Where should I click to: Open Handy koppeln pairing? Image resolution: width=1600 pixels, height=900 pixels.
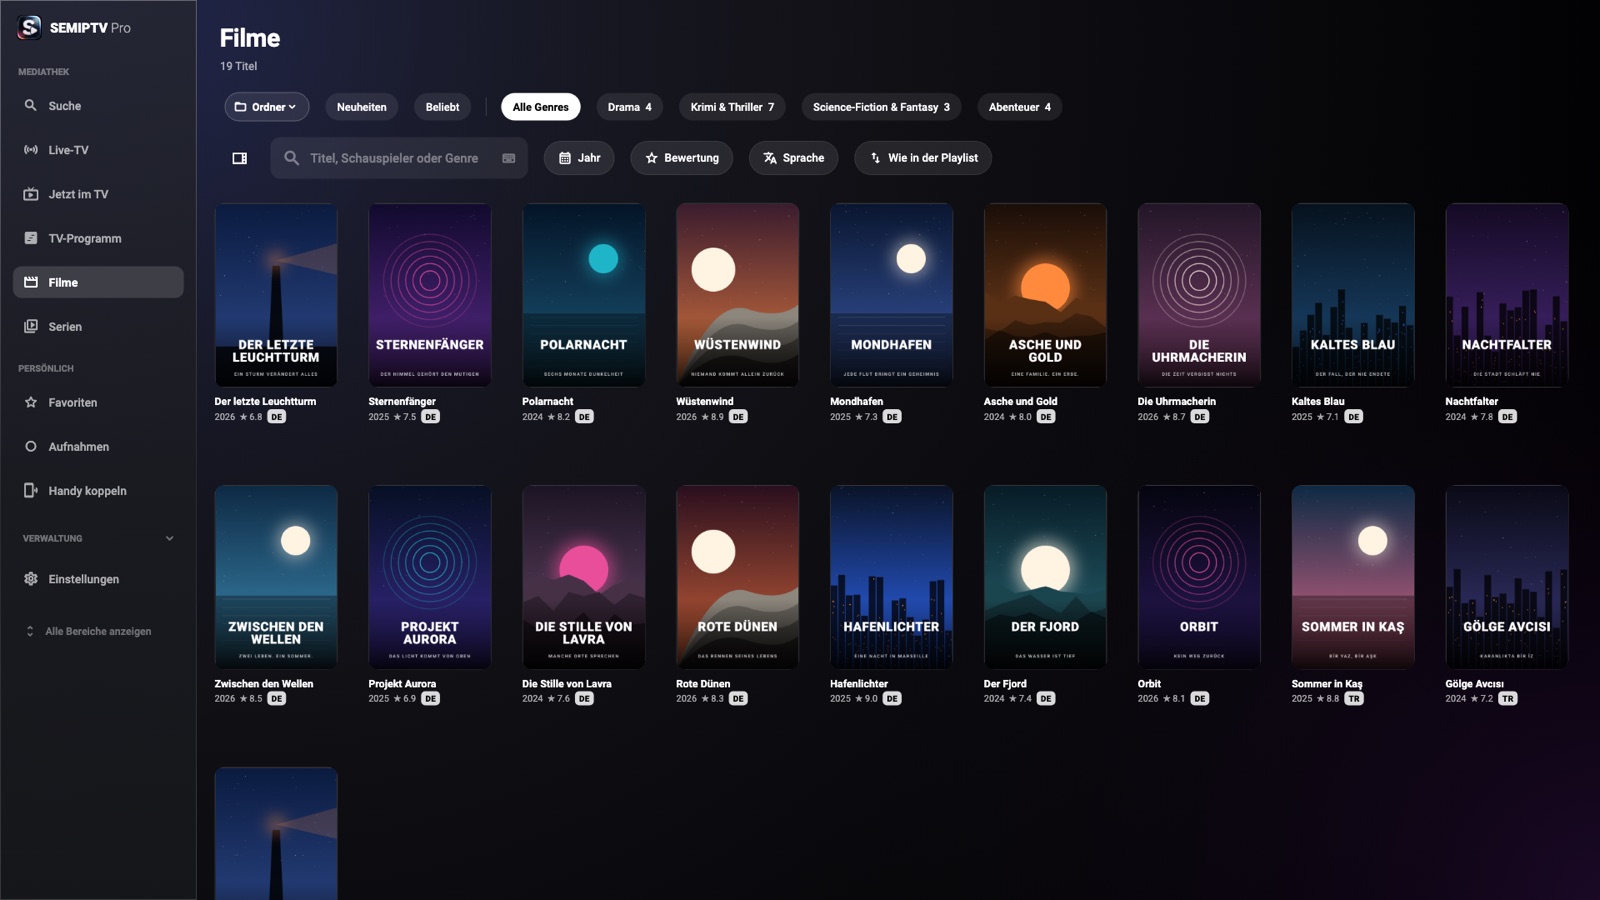pyautogui.click(x=98, y=490)
